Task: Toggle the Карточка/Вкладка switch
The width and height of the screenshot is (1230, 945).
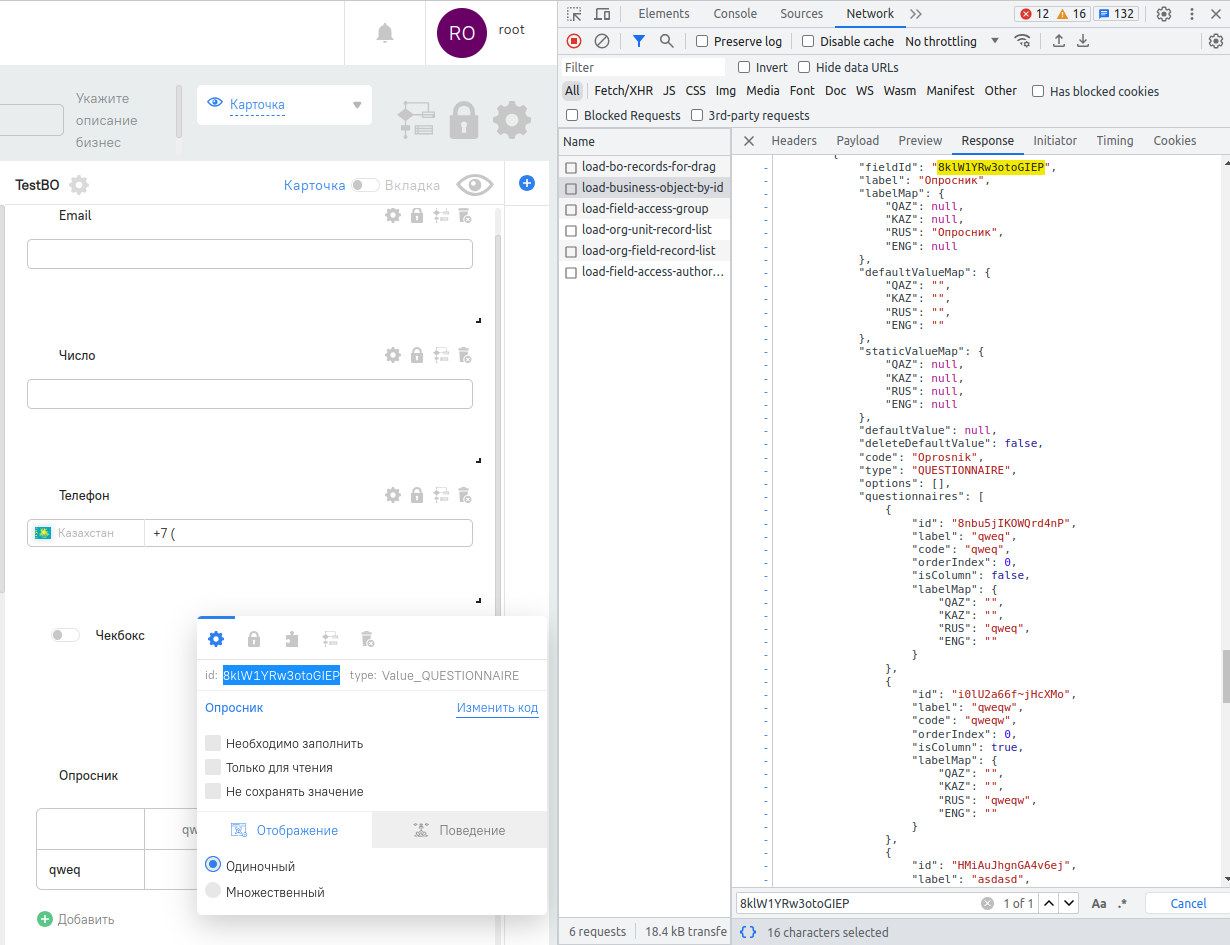Action: (365, 185)
